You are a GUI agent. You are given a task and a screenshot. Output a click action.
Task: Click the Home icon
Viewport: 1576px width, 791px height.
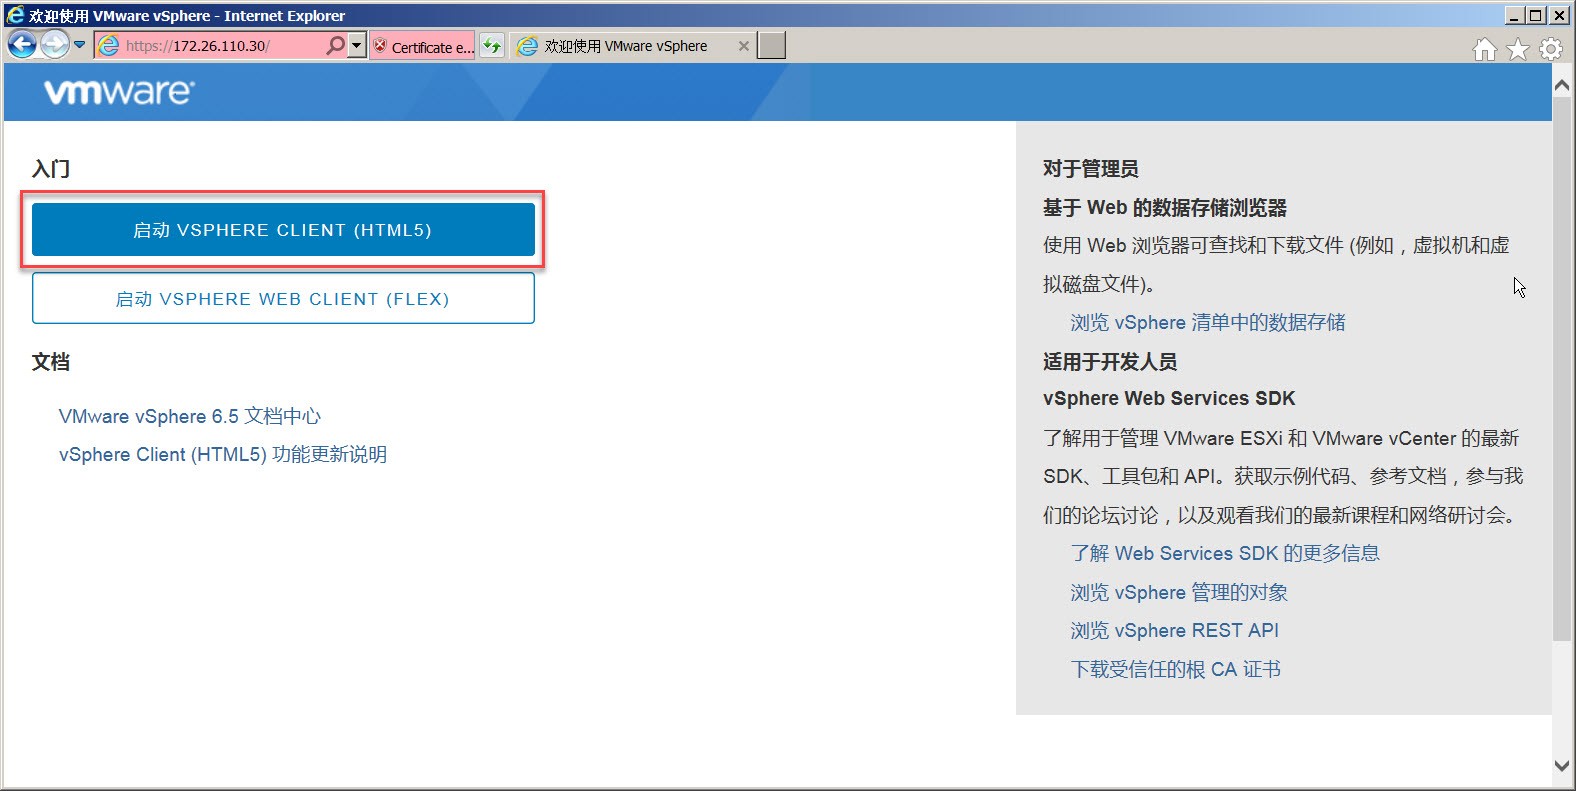1485,49
